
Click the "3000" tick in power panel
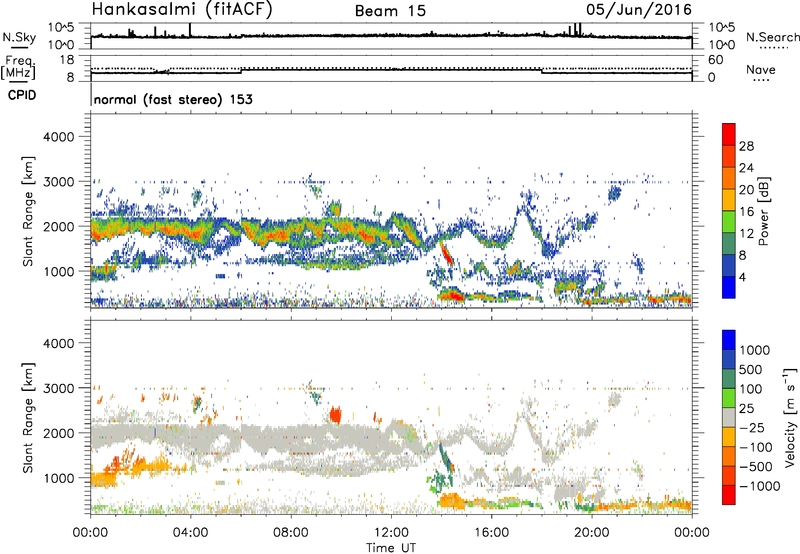[x=59, y=182]
